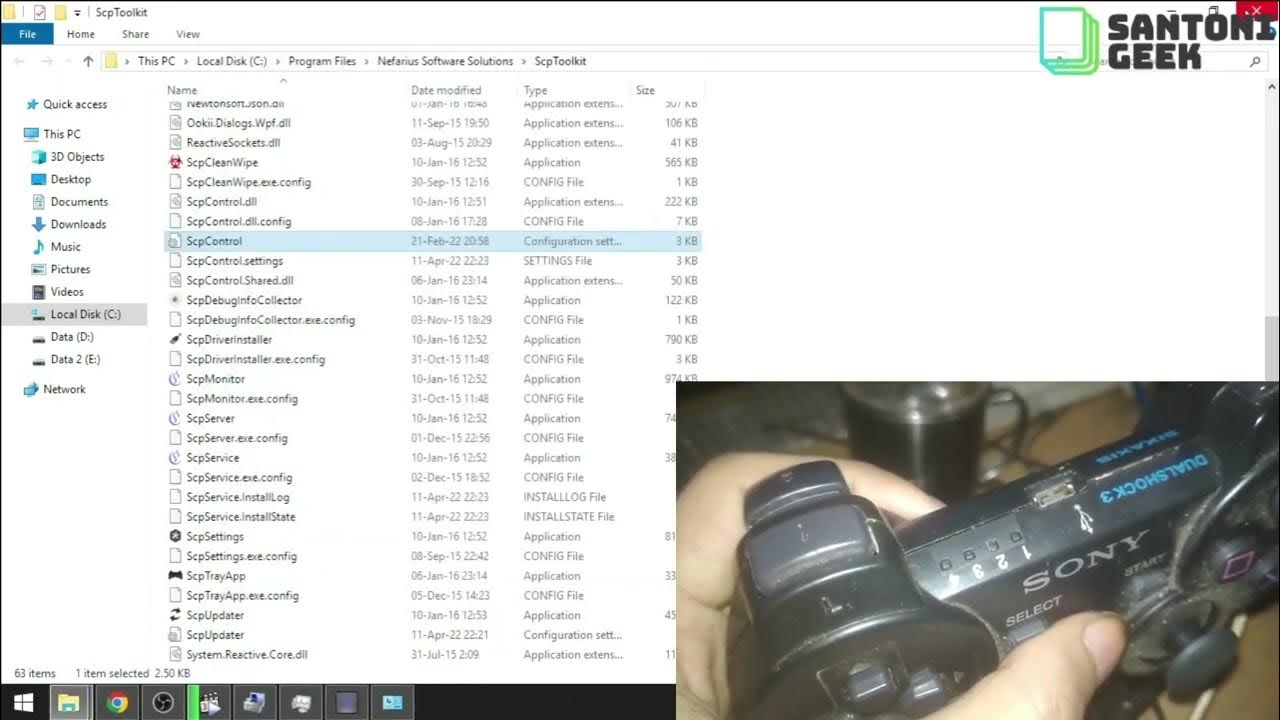This screenshot has width=1280, height=720.
Task: Open File Explorer from the taskbar
Action: tap(68, 703)
